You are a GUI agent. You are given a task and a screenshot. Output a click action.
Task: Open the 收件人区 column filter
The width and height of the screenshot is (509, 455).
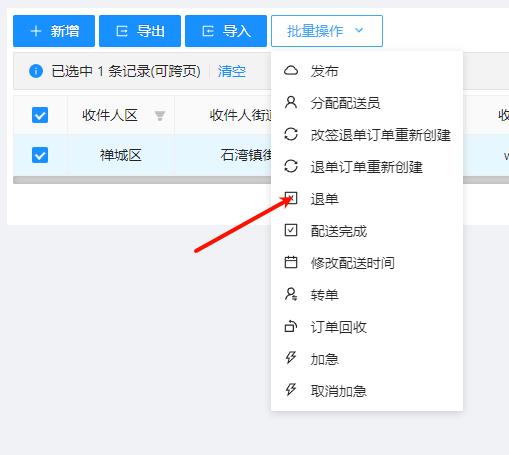[160, 116]
